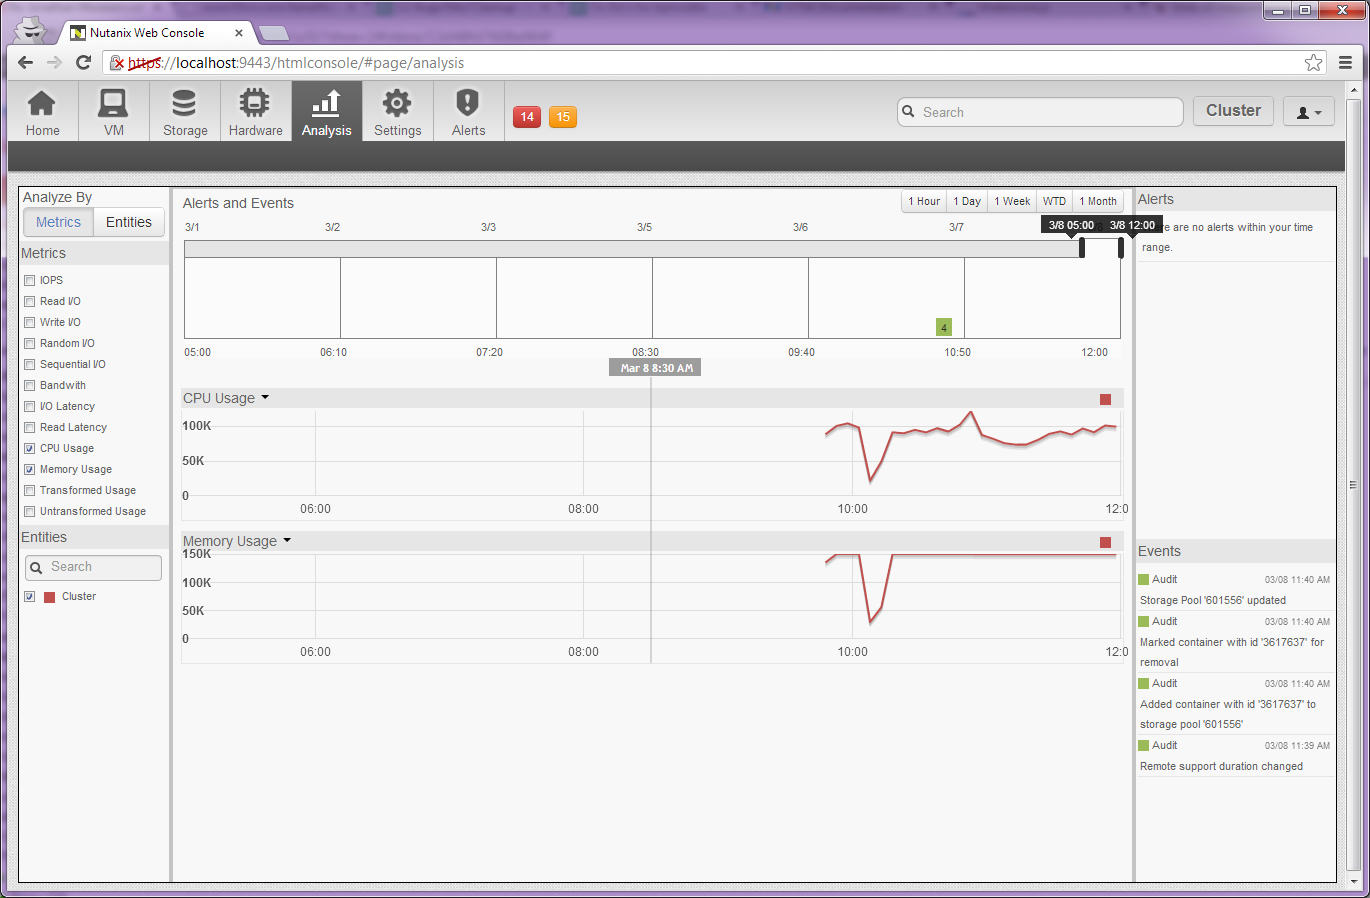The image size is (1370, 898).
Task: Click the top Search input field
Action: tap(1040, 112)
